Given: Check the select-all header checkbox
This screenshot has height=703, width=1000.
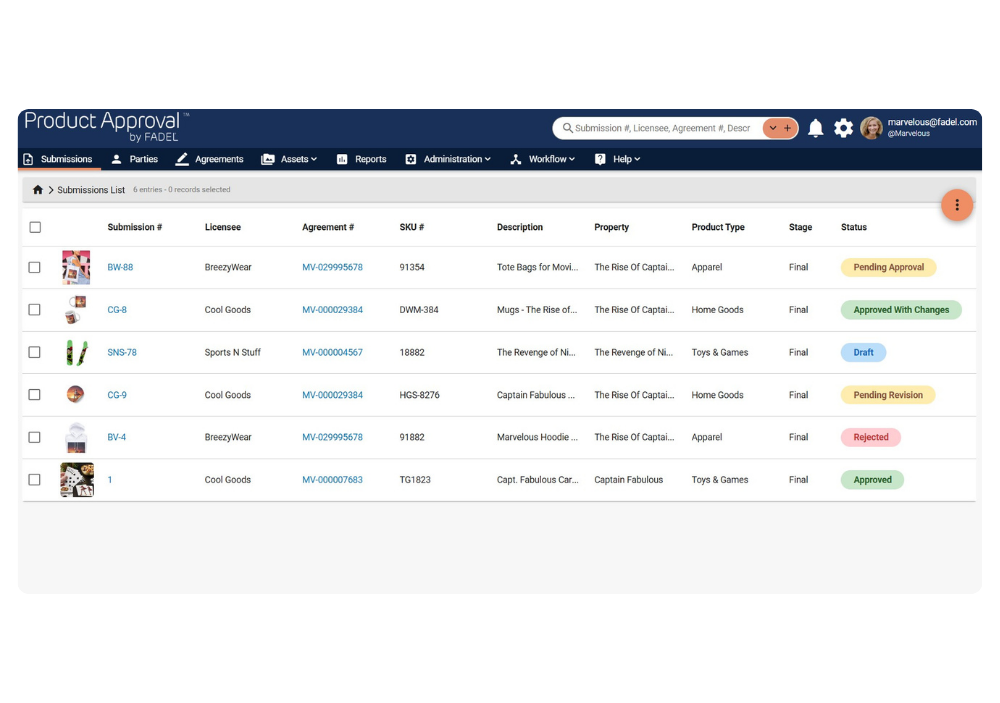Looking at the screenshot, I should pyautogui.click(x=35, y=227).
